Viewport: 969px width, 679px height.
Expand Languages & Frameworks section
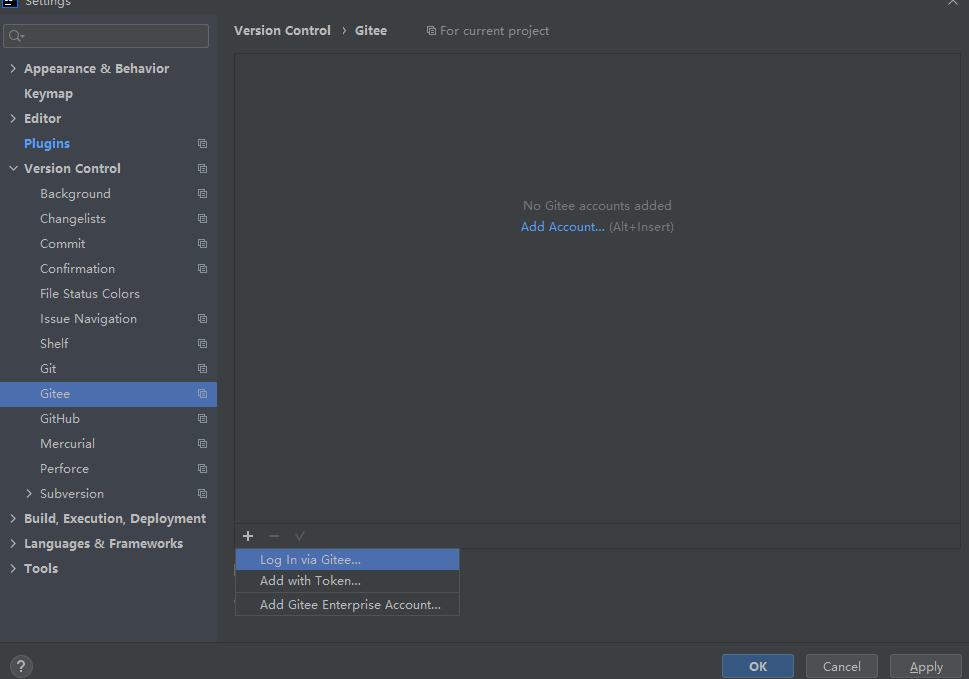(x=13, y=544)
